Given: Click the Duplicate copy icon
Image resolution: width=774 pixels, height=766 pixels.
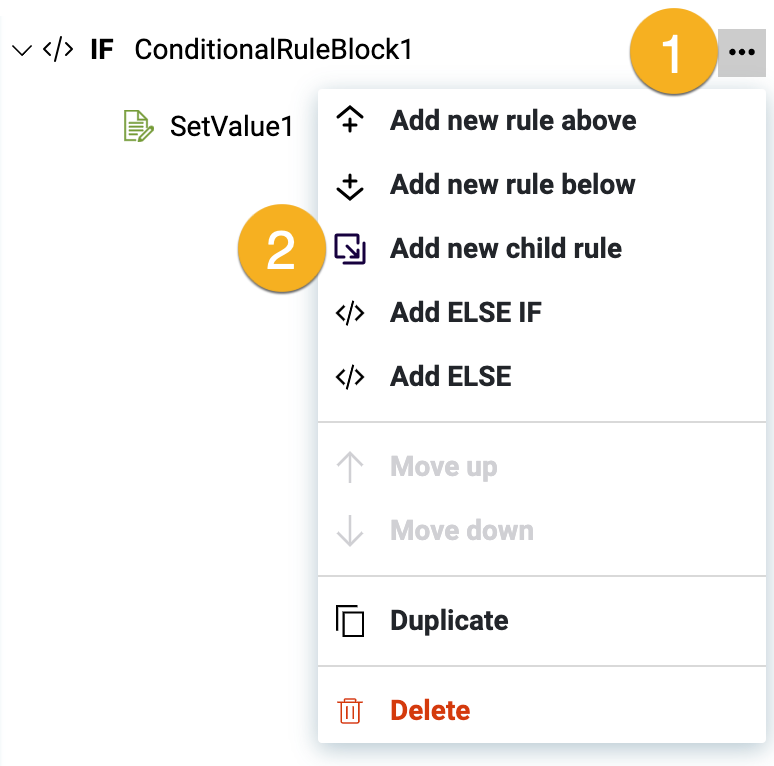Looking at the screenshot, I should [x=350, y=621].
